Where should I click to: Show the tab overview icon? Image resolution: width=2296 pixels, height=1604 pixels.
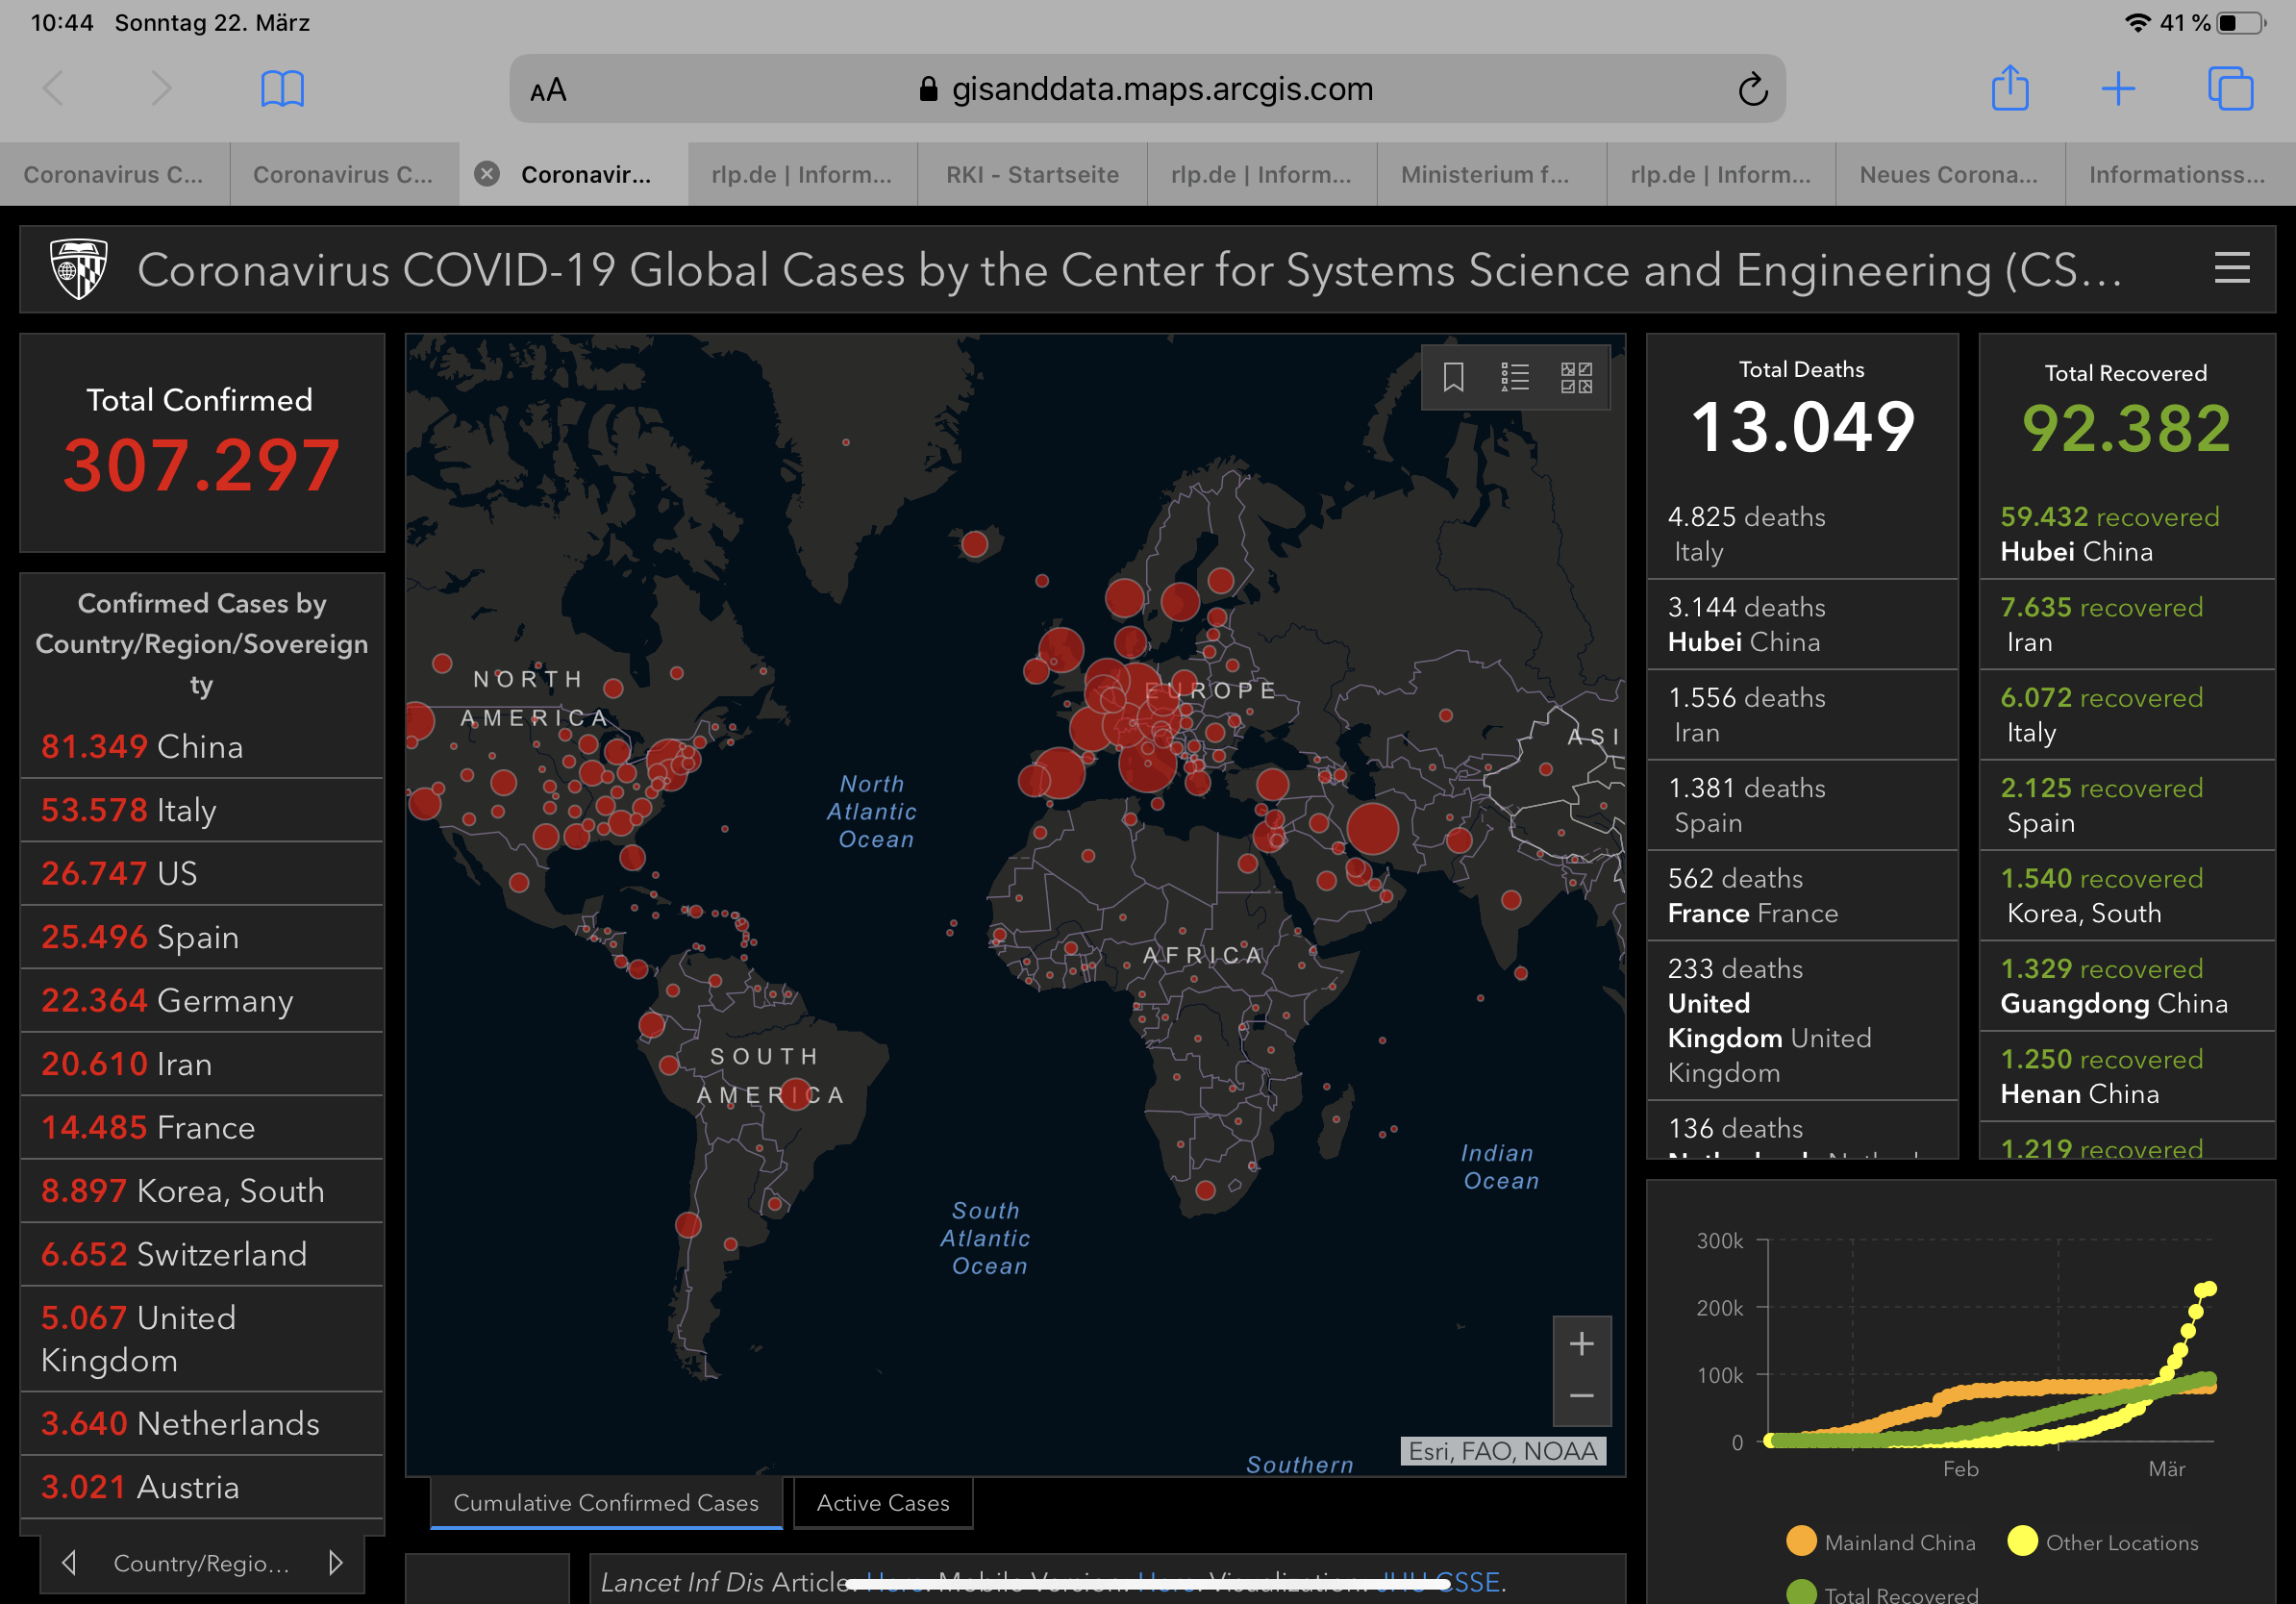tap(2230, 89)
